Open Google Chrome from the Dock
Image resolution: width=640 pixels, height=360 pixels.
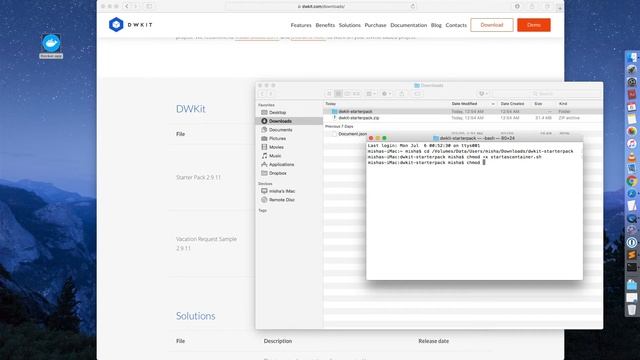coord(632,181)
